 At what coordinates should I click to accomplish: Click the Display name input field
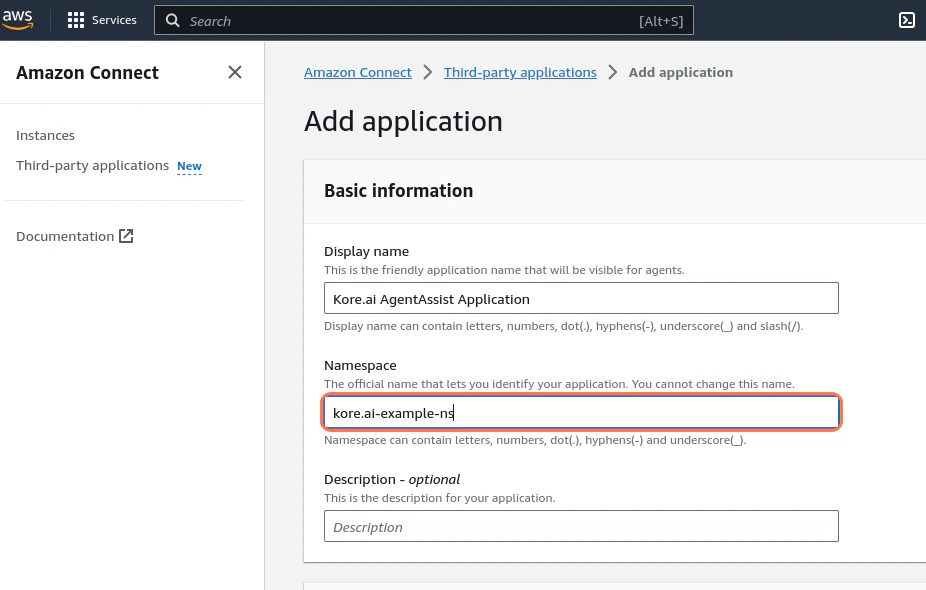click(581, 298)
